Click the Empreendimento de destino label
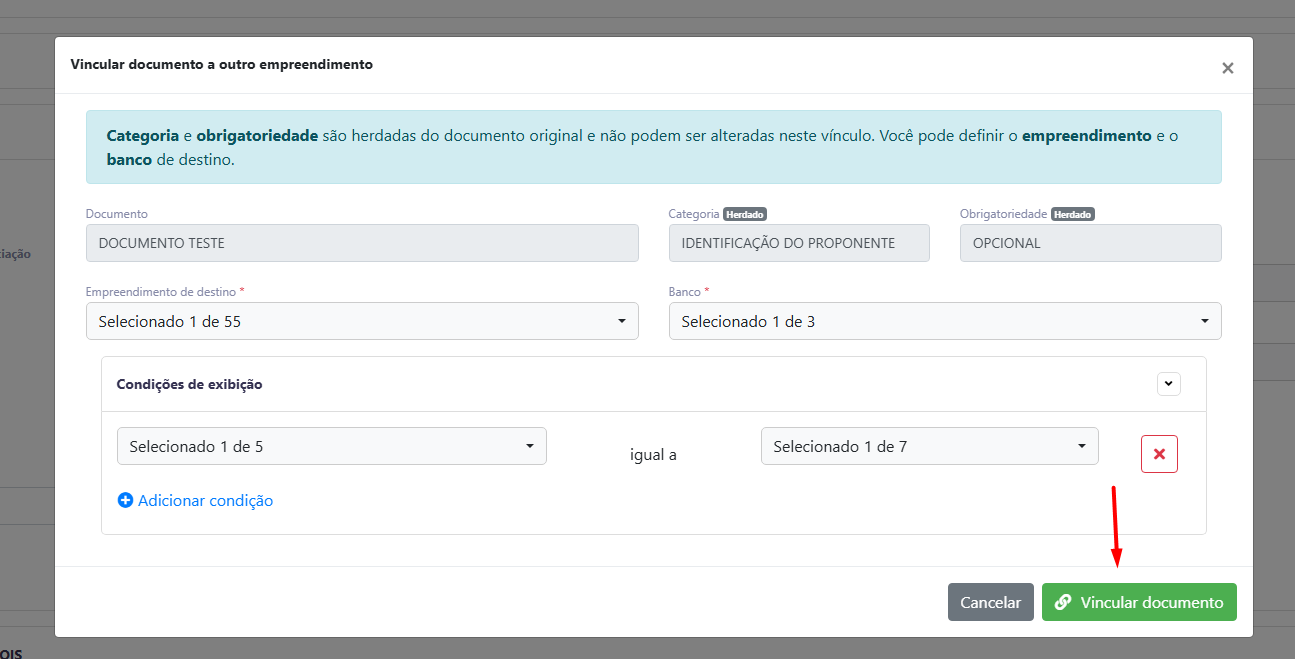 tap(165, 292)
